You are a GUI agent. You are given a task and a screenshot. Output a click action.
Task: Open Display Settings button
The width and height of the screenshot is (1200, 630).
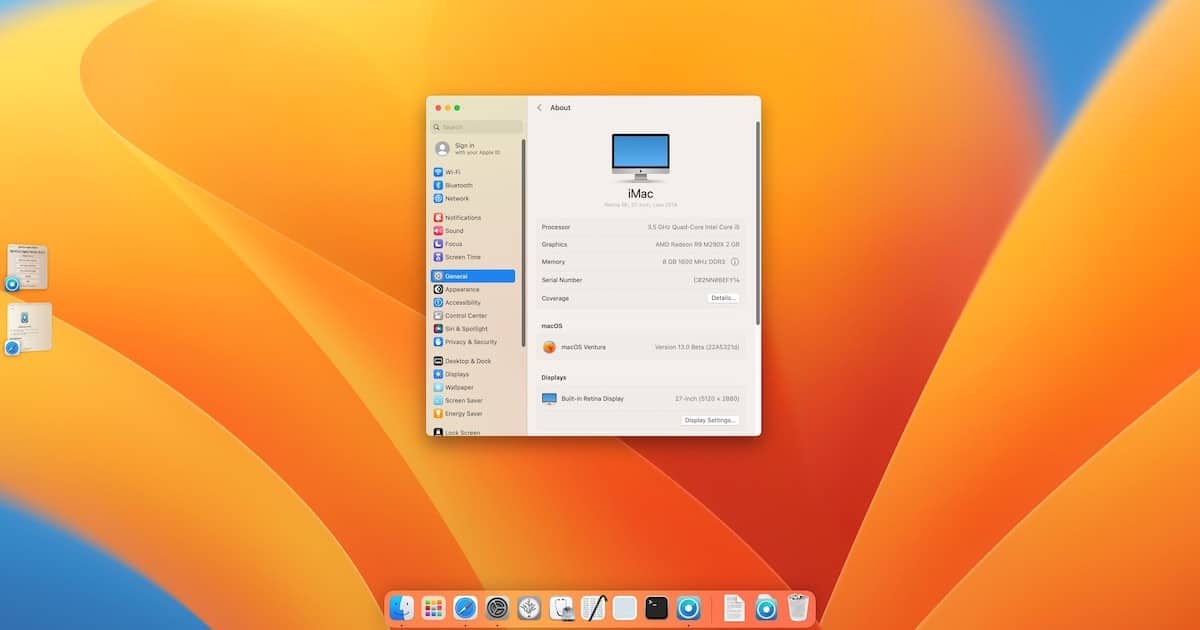710,420
